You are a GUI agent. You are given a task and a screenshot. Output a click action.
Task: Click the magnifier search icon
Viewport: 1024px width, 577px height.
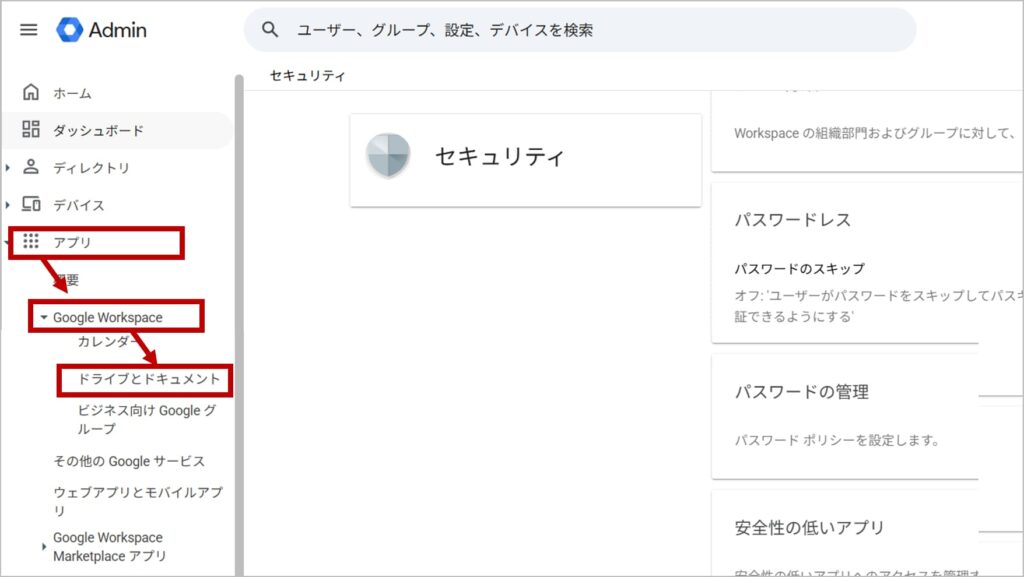(x=270, y=29)
